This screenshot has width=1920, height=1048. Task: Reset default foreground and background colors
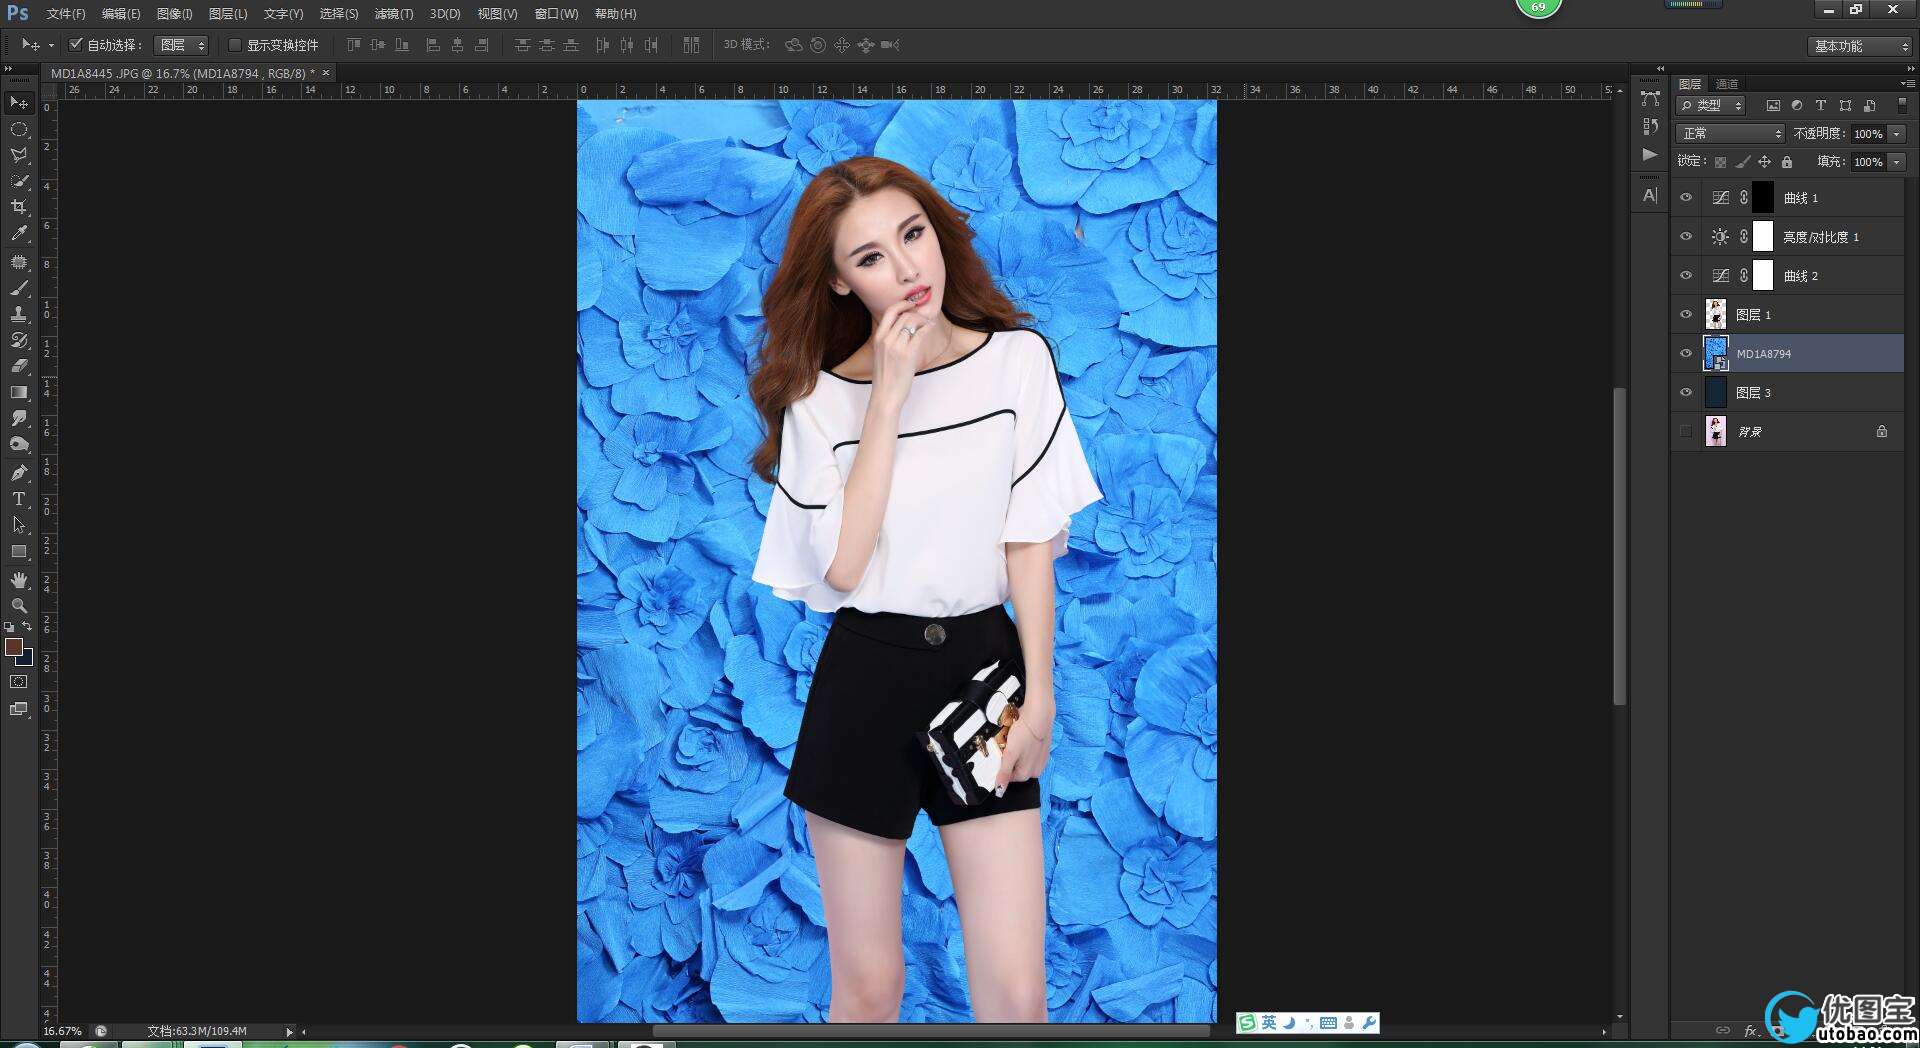pos(9,627)
